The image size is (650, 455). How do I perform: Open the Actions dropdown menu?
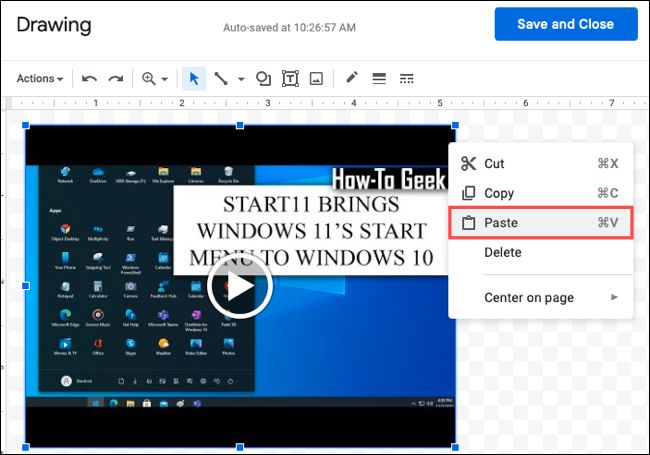(x=40, y=78)
